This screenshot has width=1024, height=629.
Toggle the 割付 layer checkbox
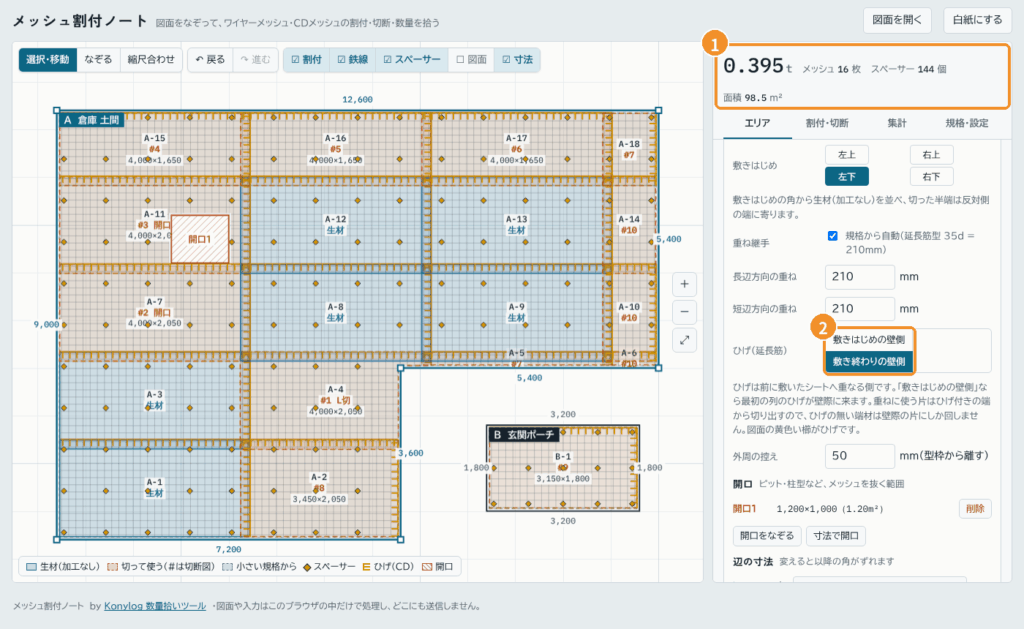(x=306, y=59)
